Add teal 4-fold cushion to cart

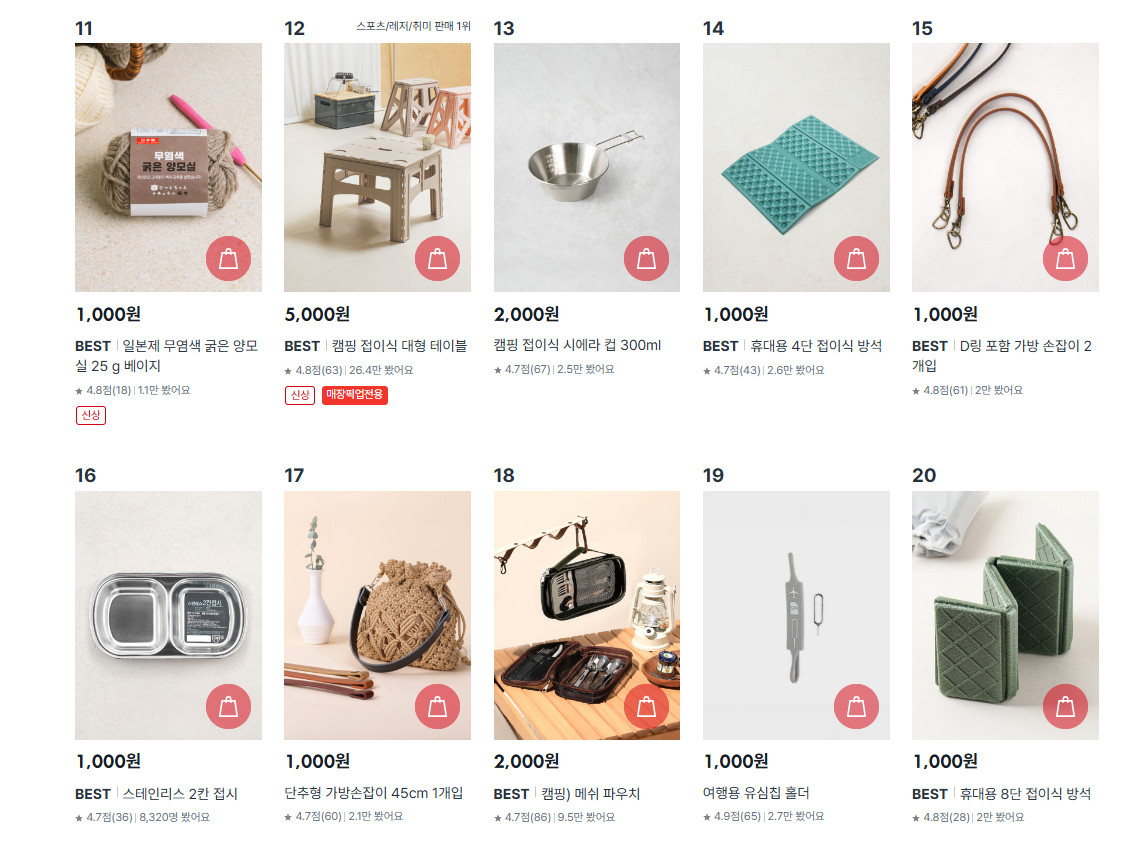pyautogui.click(x=856, y=258)
